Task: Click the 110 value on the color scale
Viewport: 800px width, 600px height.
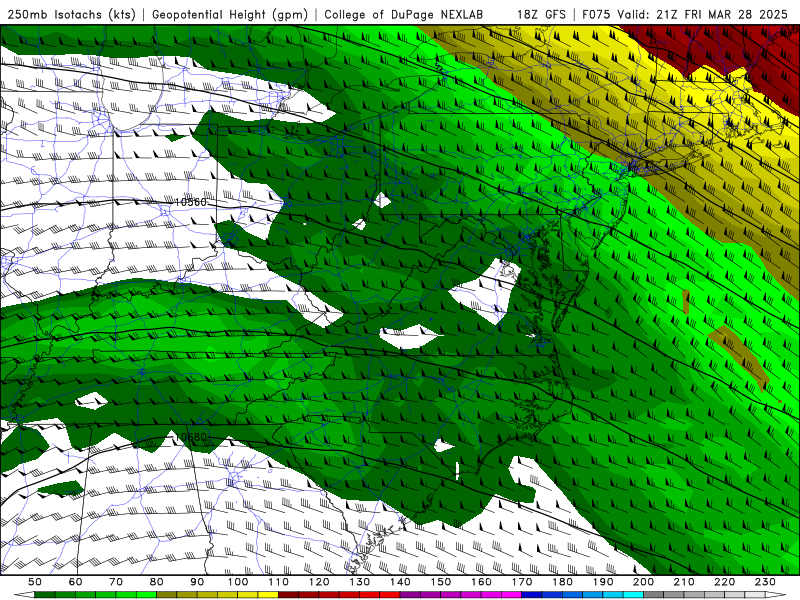Action: point(279,582)
